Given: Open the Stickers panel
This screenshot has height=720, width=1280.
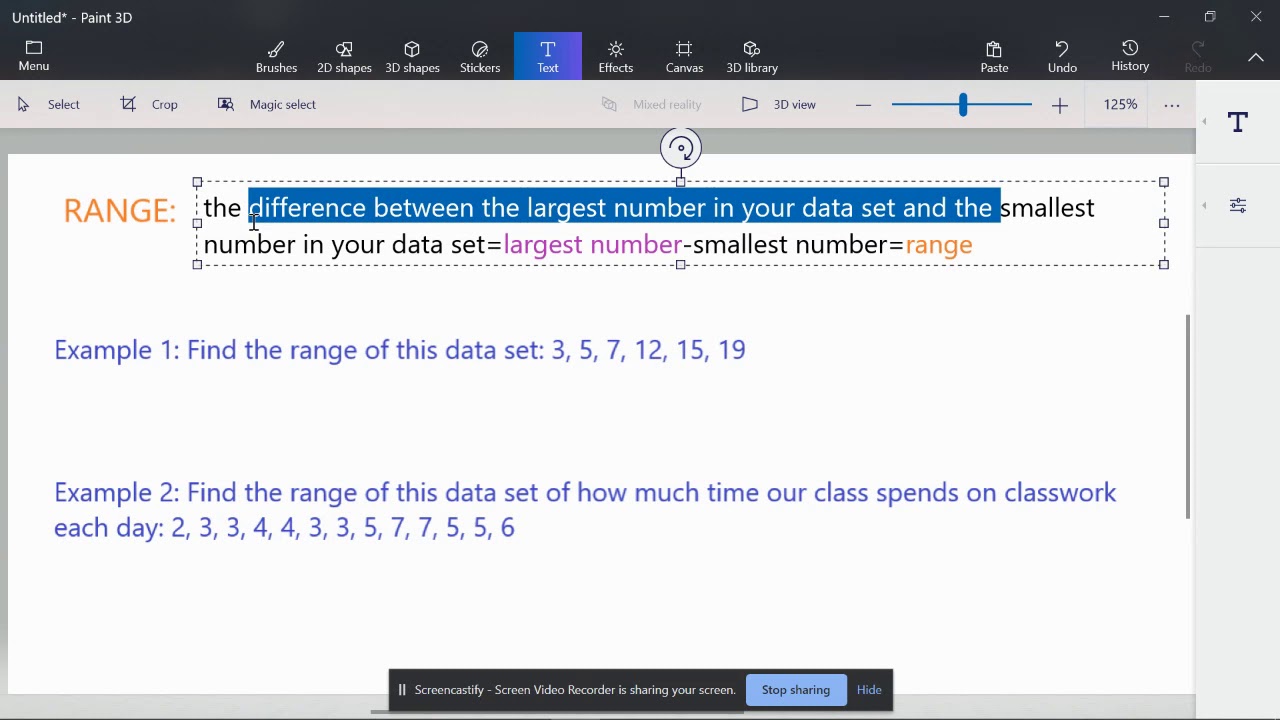Looking at the screenshot, I should coord(480,57).
